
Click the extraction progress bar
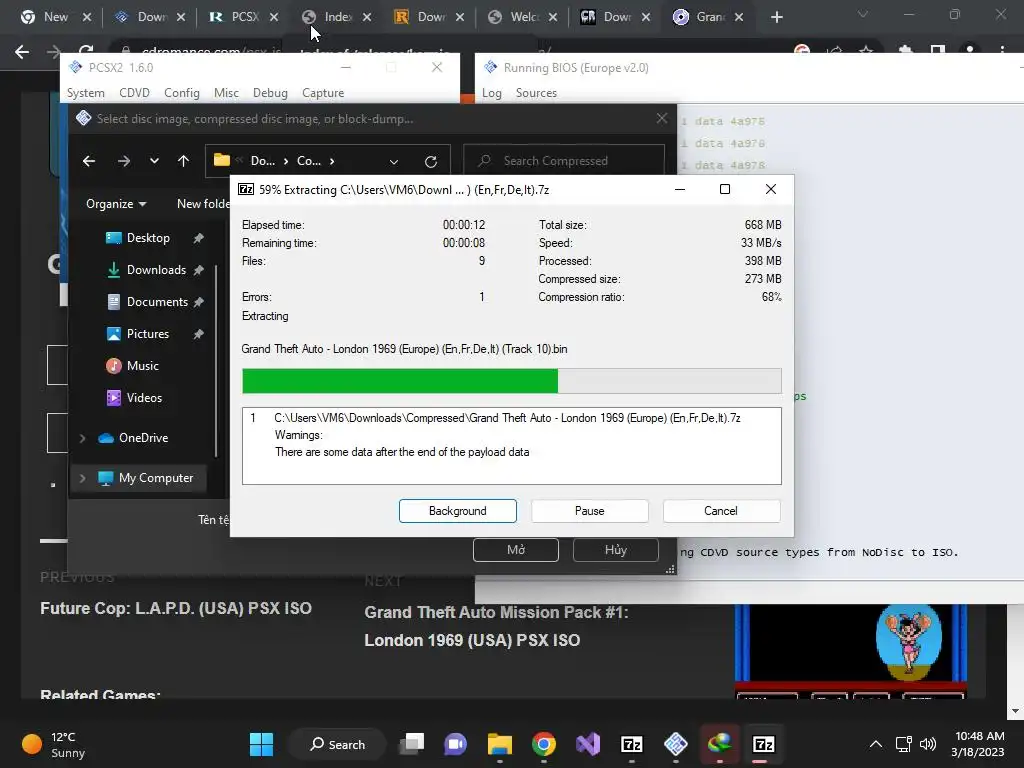(x=511, y=381)
